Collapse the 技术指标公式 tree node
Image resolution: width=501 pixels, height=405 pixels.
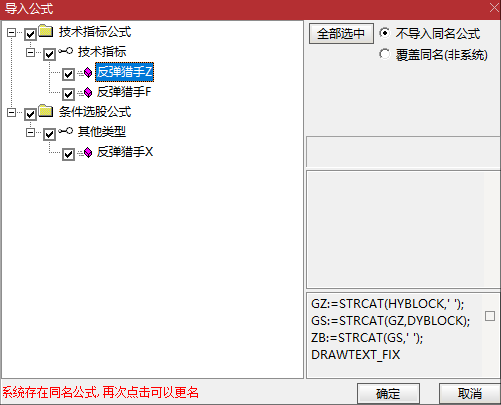(11, 32)
